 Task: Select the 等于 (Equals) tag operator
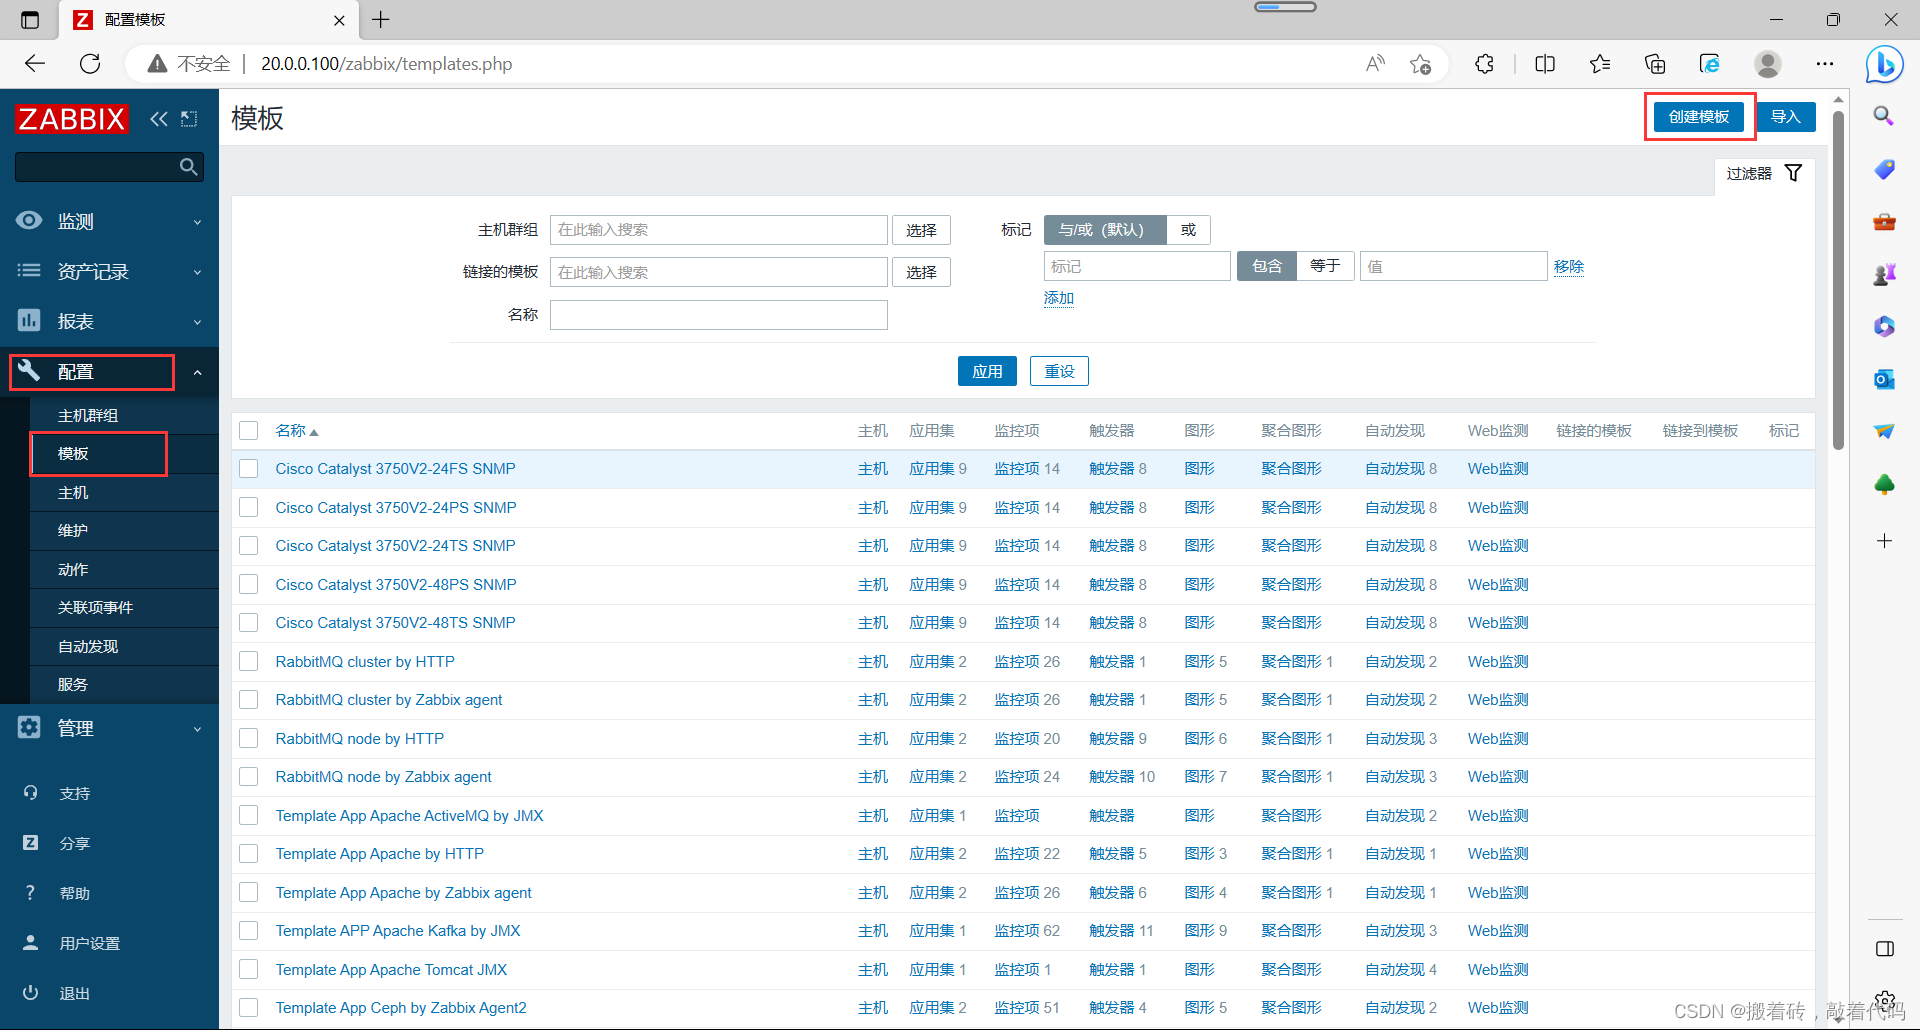pyautogui.click(x=1325, y=266)
